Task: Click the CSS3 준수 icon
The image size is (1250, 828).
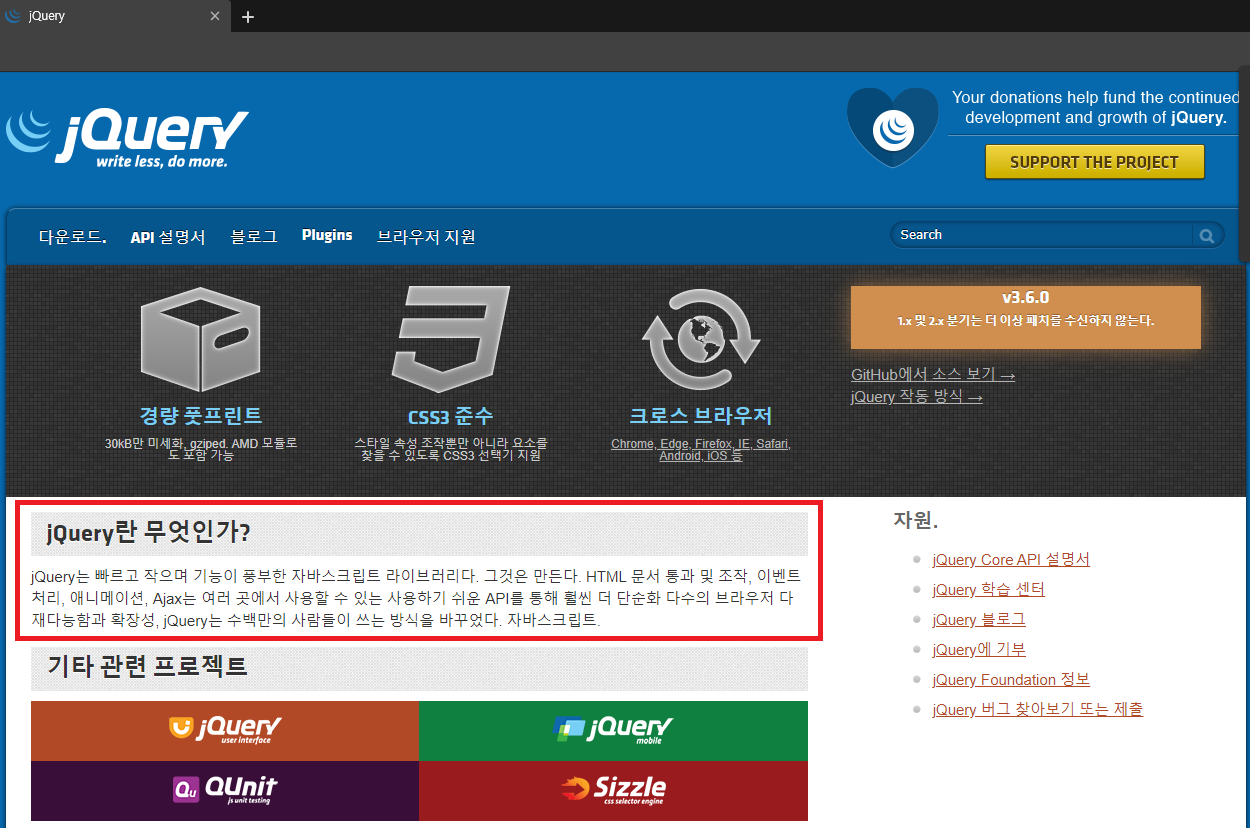Action: click(x=448, y=338)
